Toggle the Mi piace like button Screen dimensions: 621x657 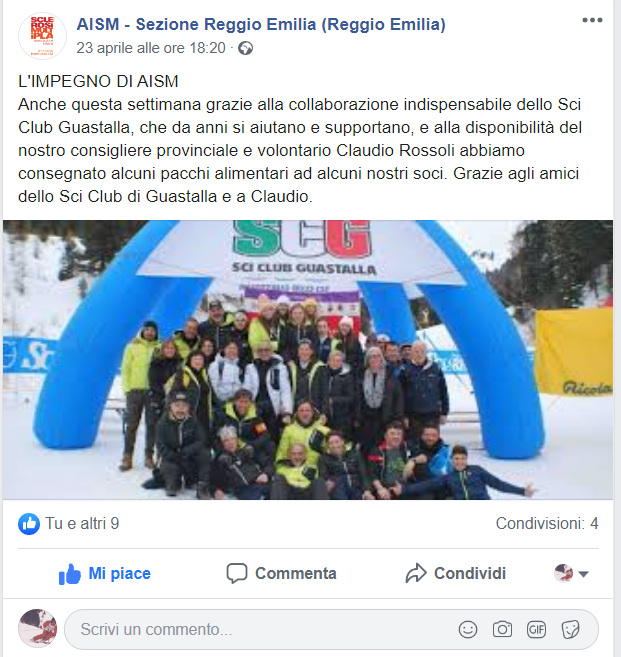[x=105, y=574]
